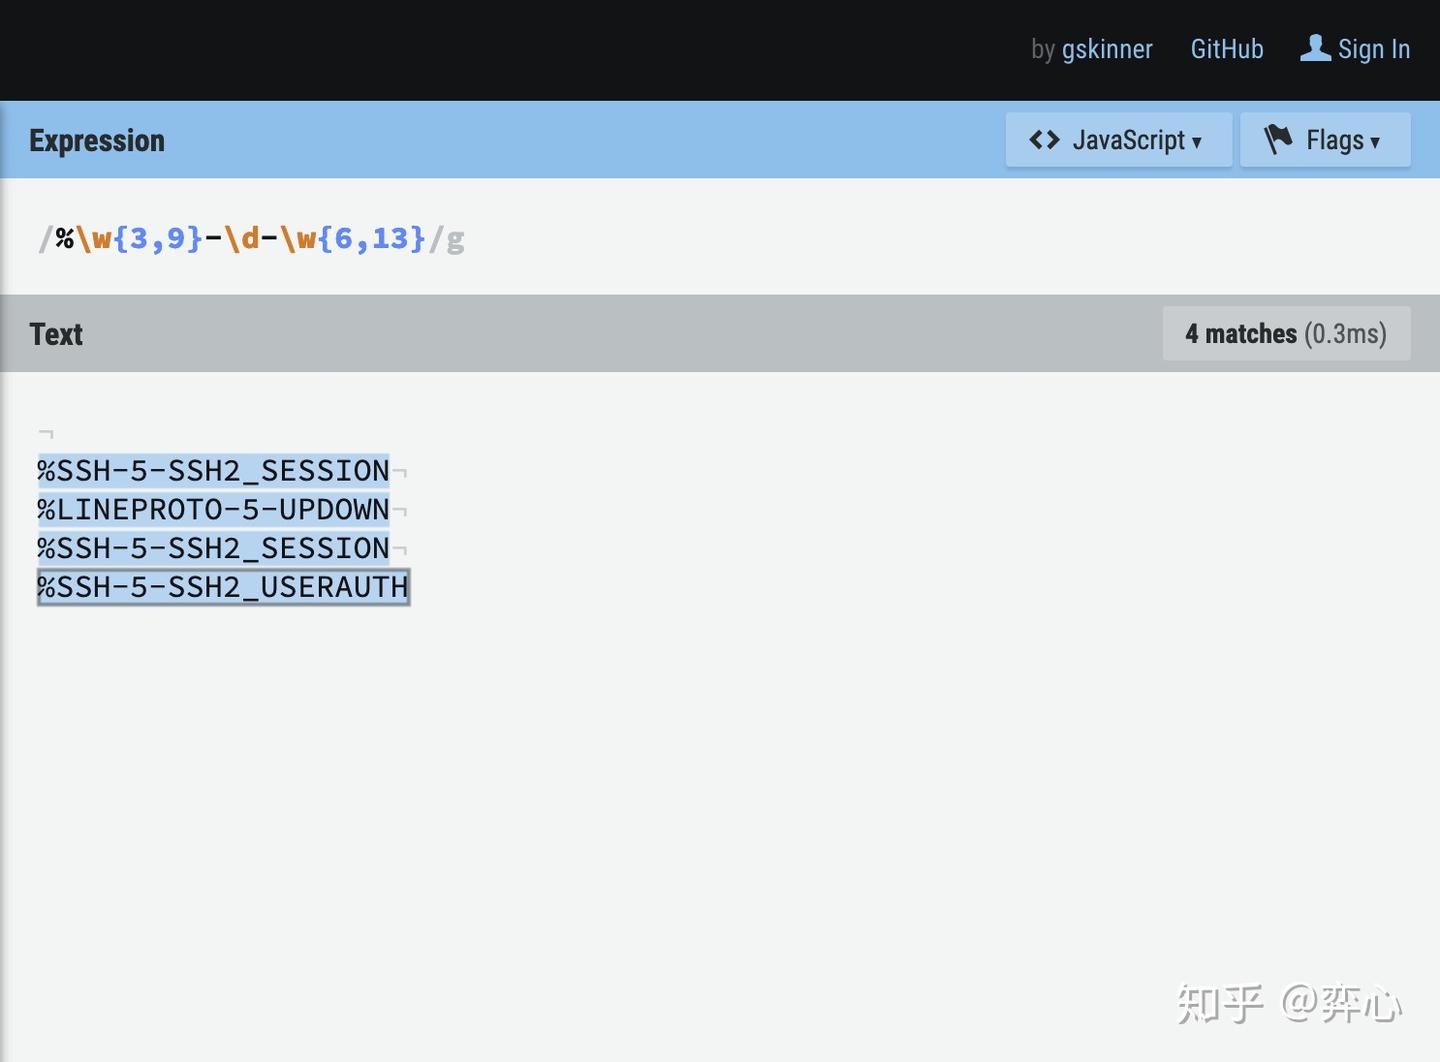The width and height of the screenshot is (1440, 1062).
Task: Click the trailing g flag in the expression
Action: (x=455, y=240)
